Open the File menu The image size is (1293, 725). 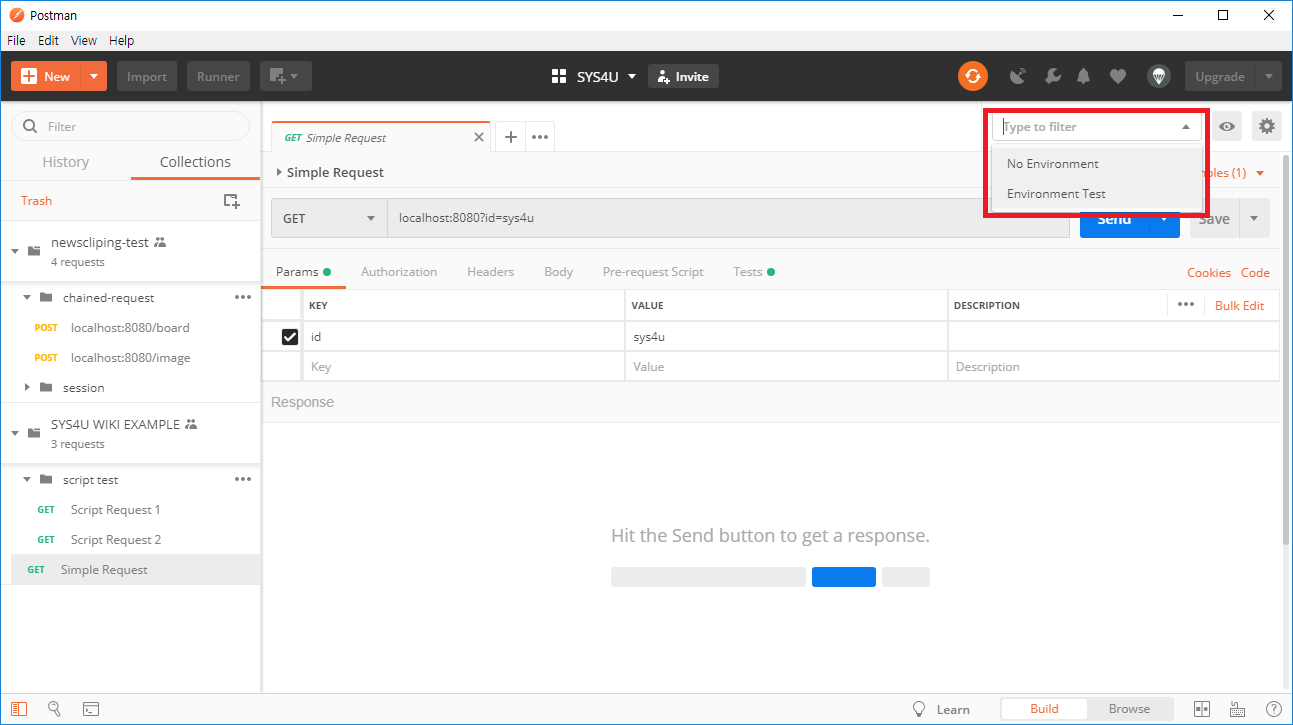click(16, 41)
